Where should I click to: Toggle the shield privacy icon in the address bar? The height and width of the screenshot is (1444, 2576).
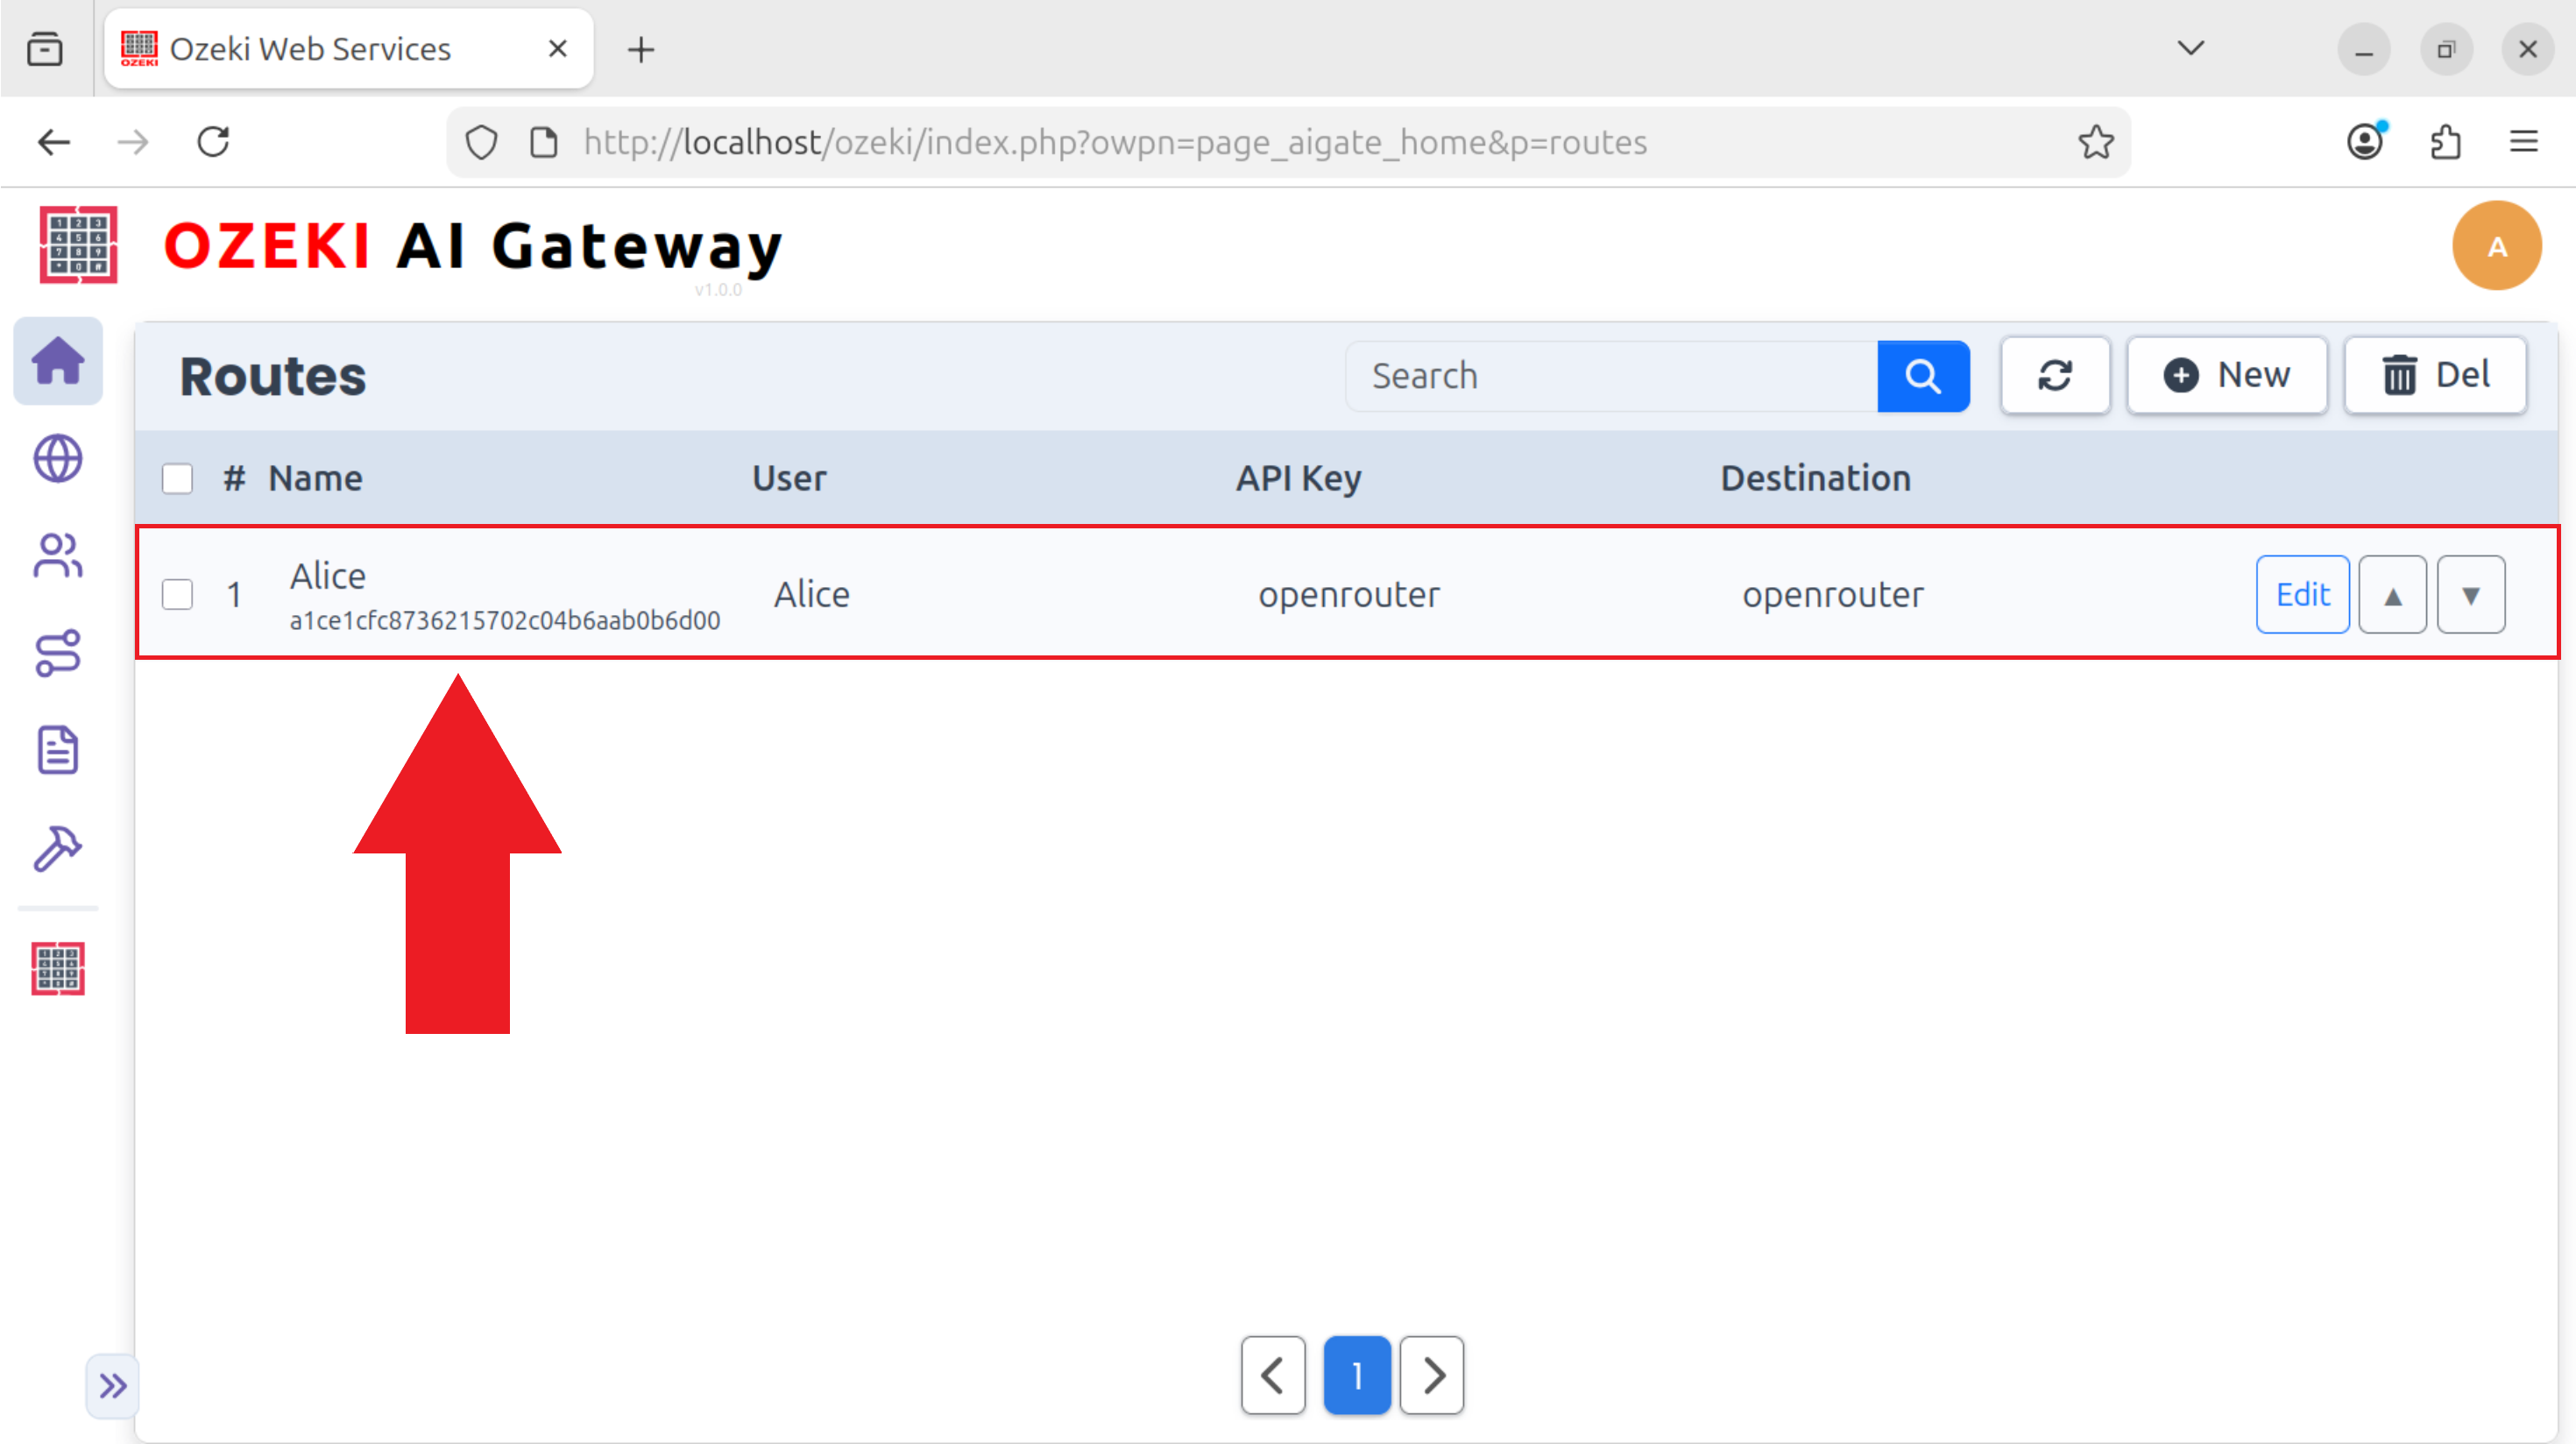(x=481, y=142)
